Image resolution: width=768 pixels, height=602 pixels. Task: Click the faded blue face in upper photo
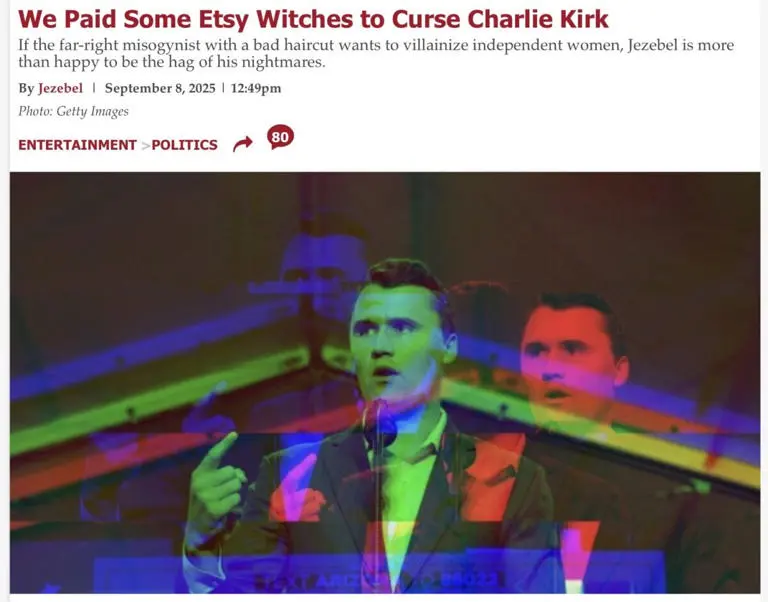(323, 269)
